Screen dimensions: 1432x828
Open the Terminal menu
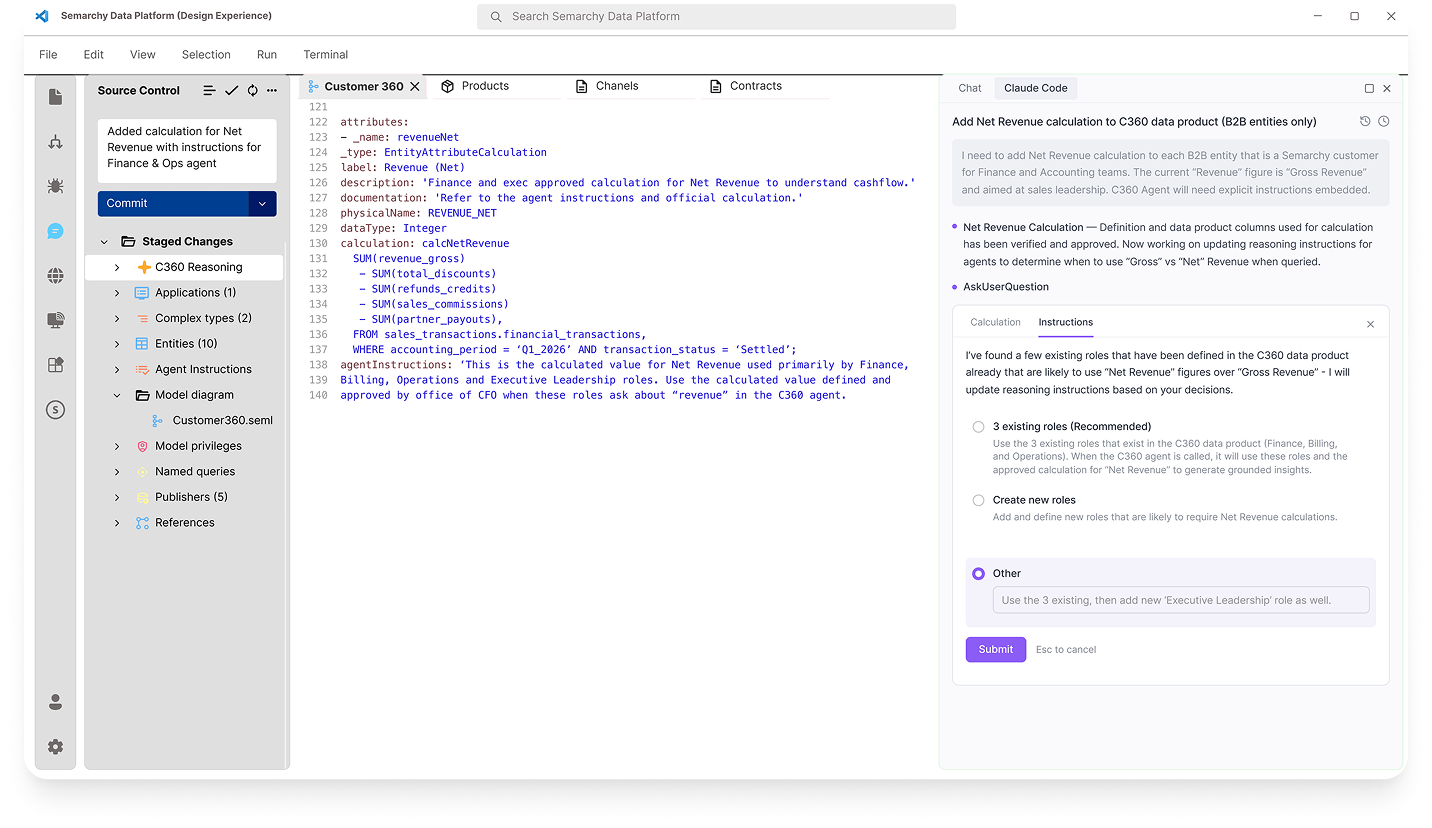(x=326, y=55)
